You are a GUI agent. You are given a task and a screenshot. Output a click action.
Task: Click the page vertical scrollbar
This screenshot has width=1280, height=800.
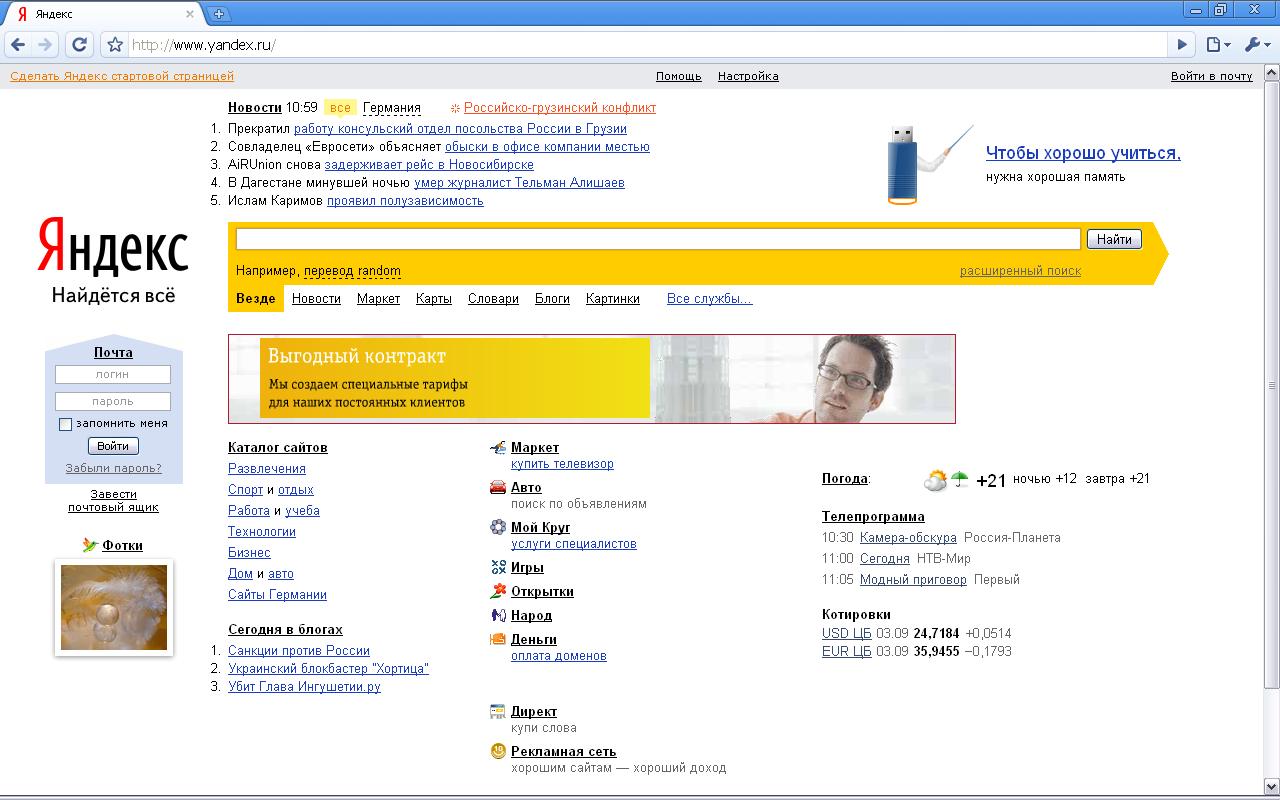click(x=1272, y=385)
